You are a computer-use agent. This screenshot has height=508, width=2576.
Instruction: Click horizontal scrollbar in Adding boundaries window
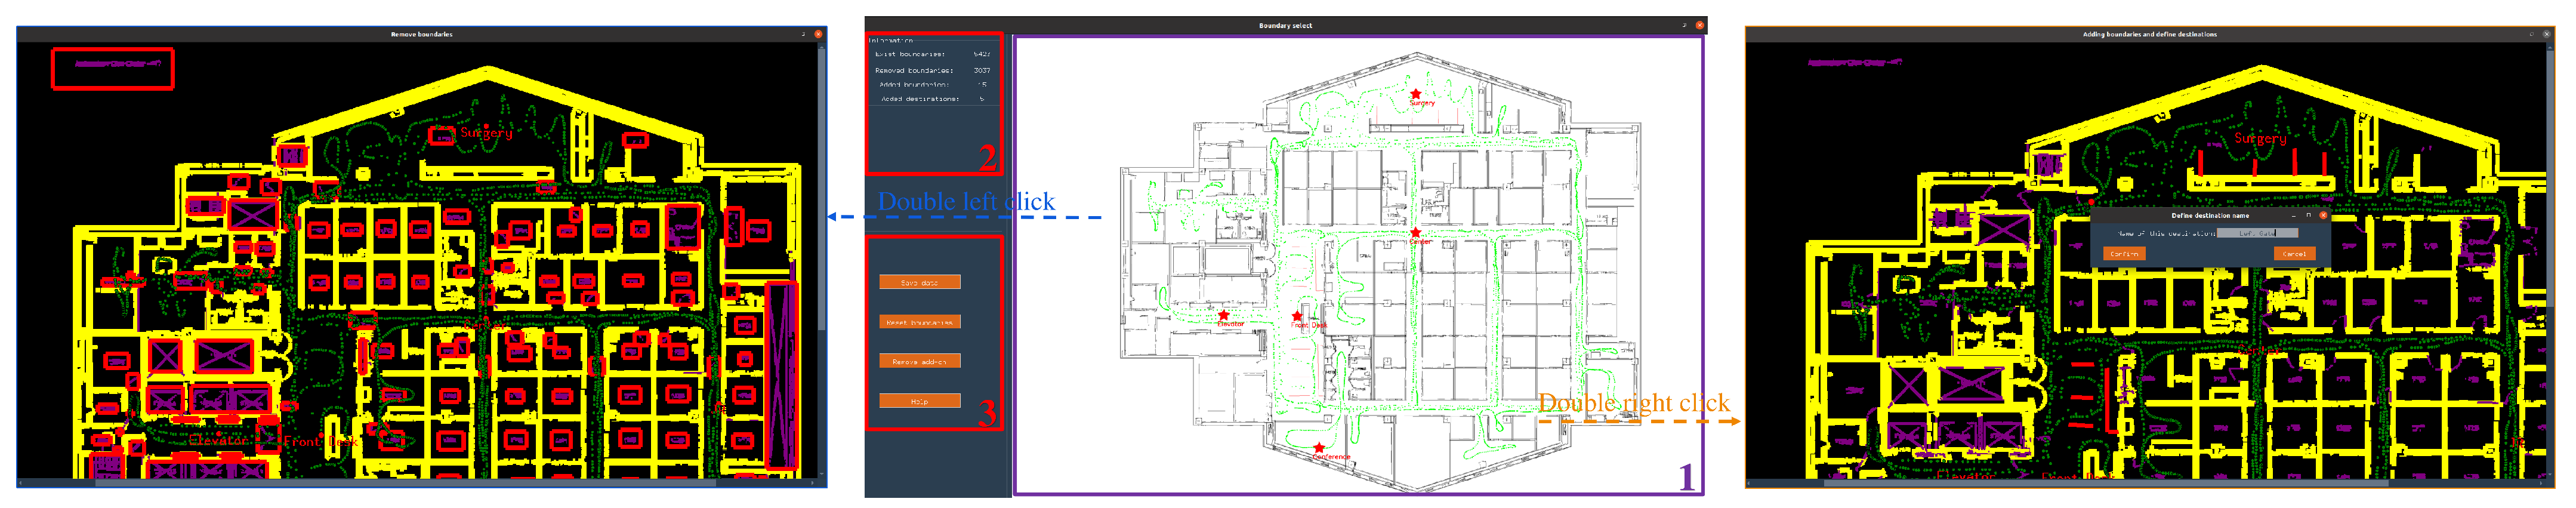pos(2100,483)
